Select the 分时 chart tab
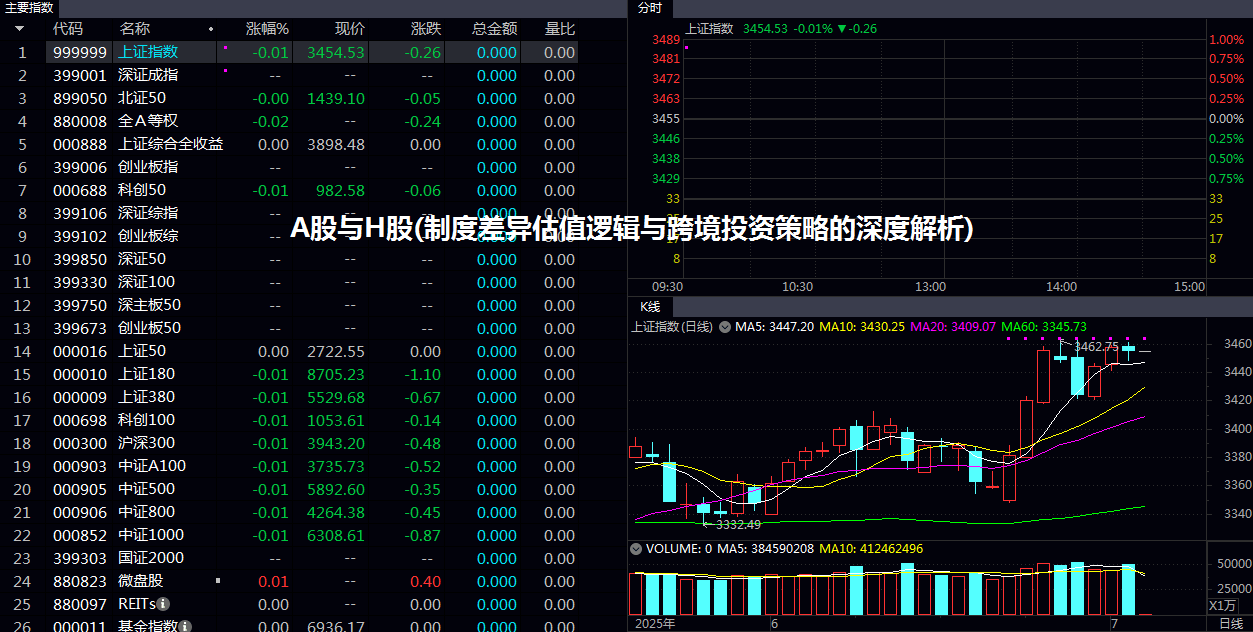 (x=649, y=8)
